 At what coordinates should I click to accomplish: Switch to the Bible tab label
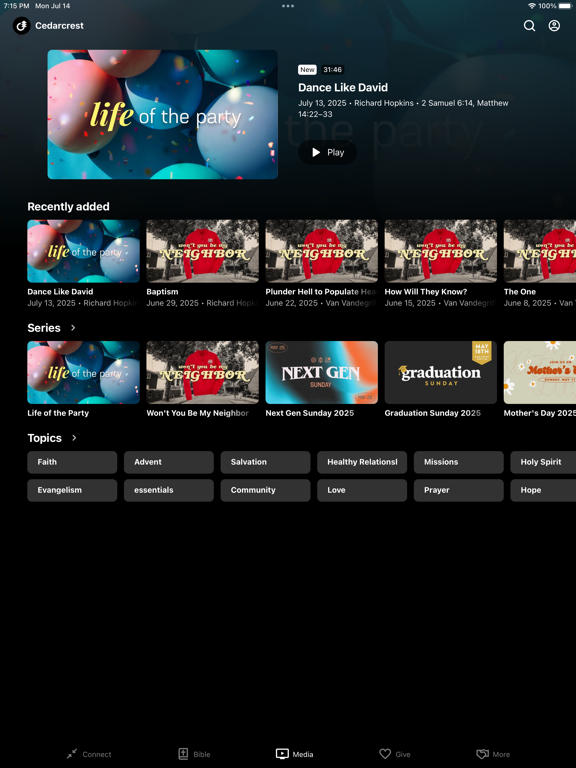coord(202,754)
